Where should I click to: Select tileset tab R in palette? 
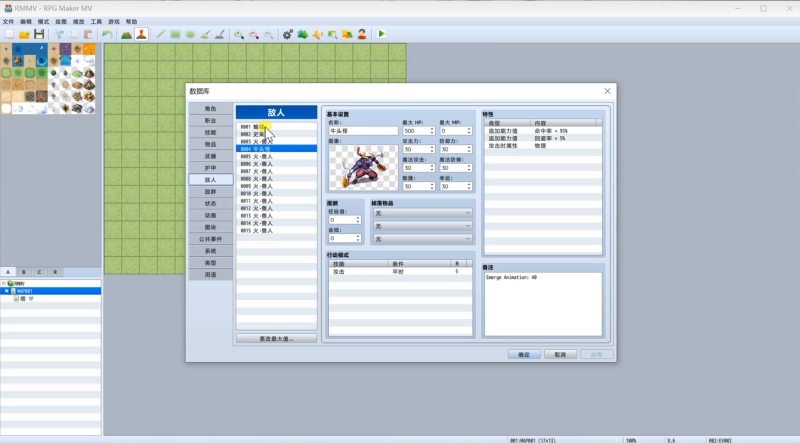click(55, 272)
